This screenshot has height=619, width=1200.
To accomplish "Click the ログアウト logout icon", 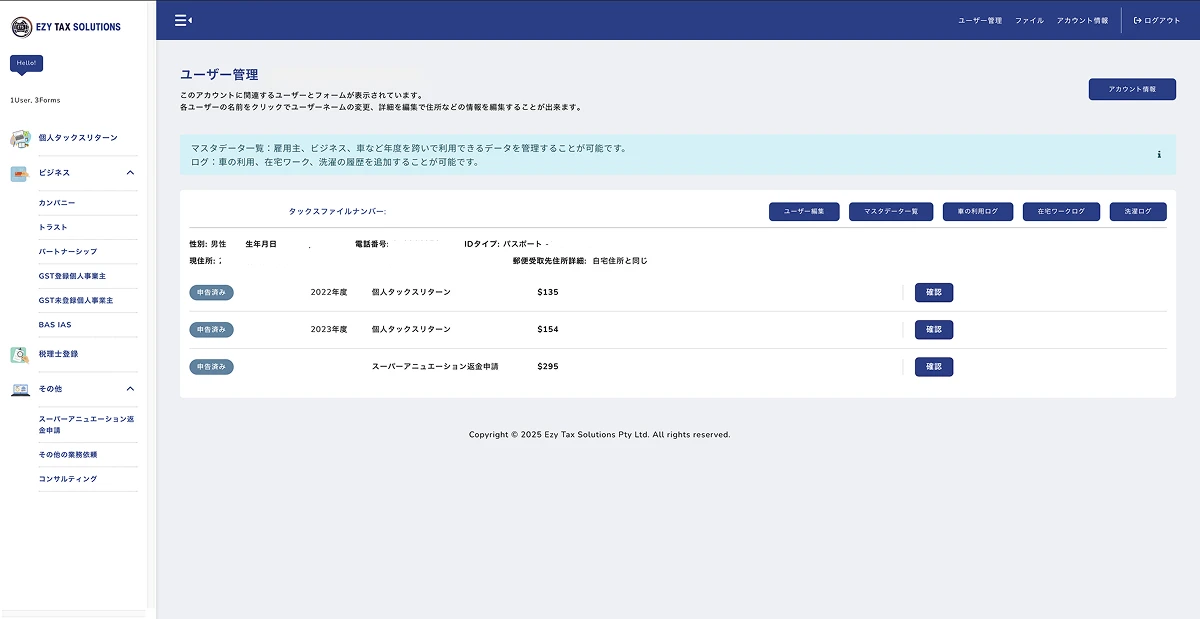I will pyautogui.click(x=1138, y=20).
